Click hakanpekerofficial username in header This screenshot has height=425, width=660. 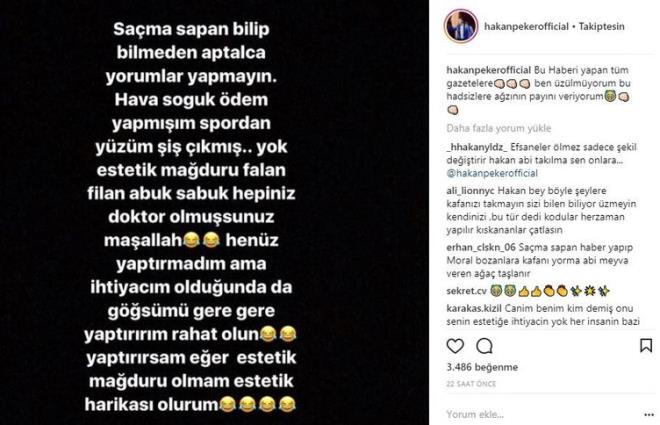click(526, 26)
